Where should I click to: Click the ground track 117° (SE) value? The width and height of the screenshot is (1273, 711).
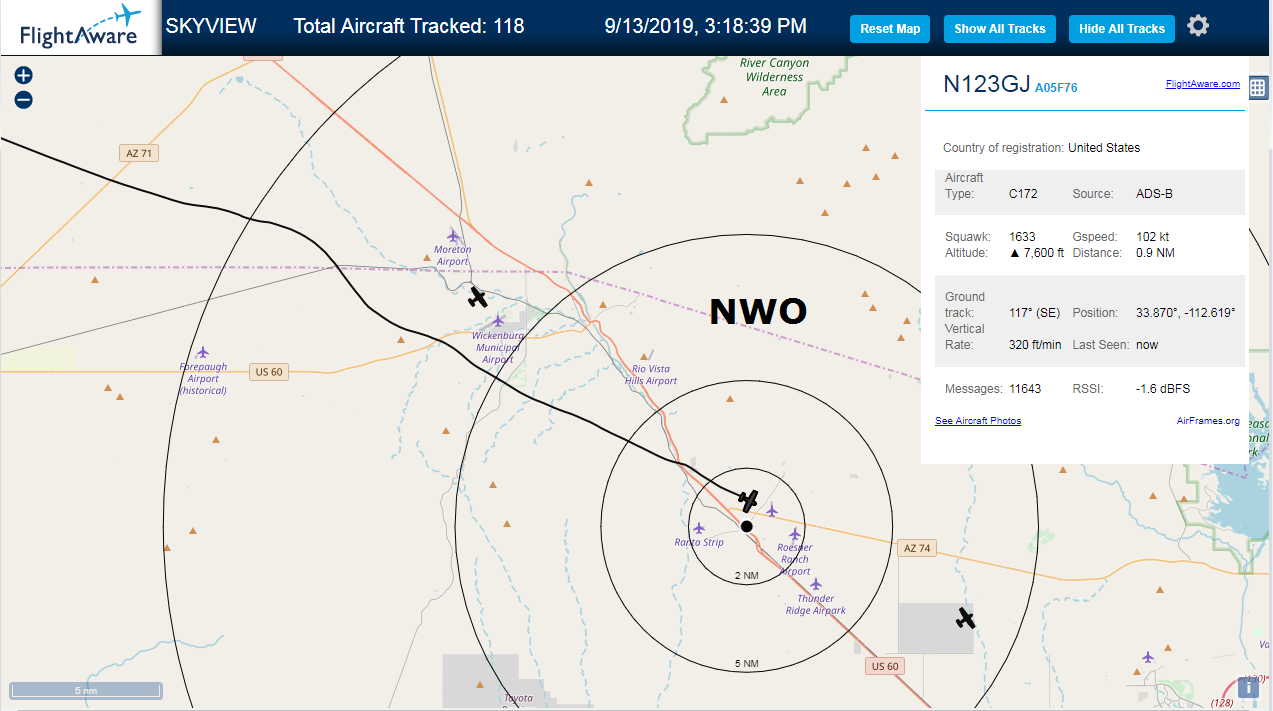(x=1034, y=313)
